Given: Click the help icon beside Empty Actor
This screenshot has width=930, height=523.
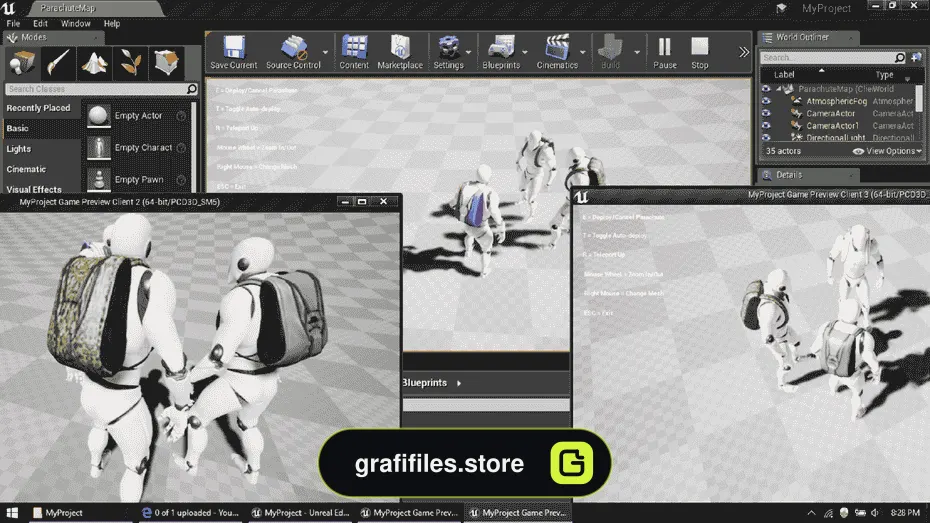Looking at the screenshot, I should (x=181, y=116).
